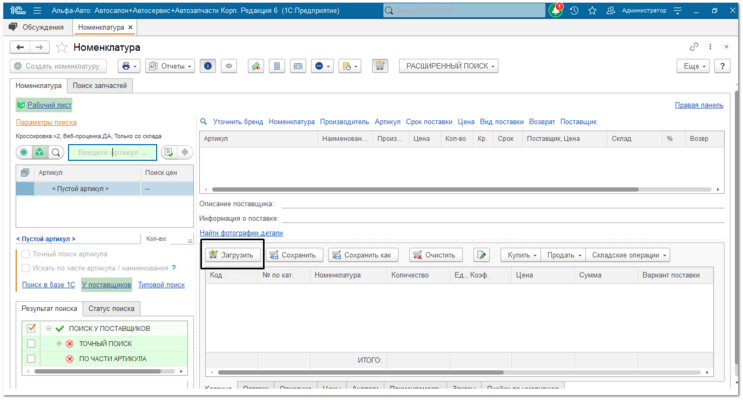Click the blue info icon in toolbar
743x400 pixels.
pyautogui.click(x=208, y=66)
